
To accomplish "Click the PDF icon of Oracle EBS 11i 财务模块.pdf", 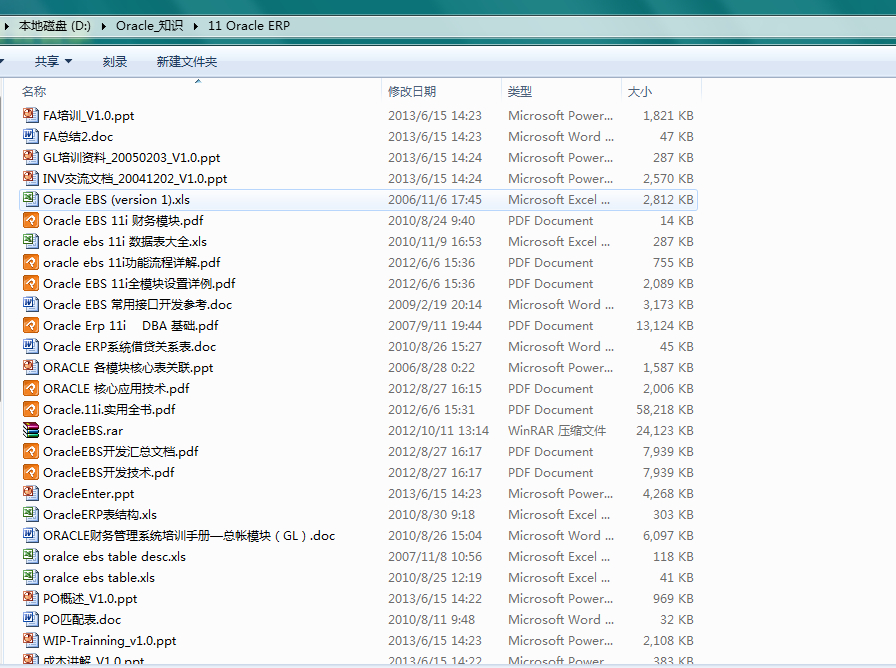I will pyautogui.click(x=30, y=220).
